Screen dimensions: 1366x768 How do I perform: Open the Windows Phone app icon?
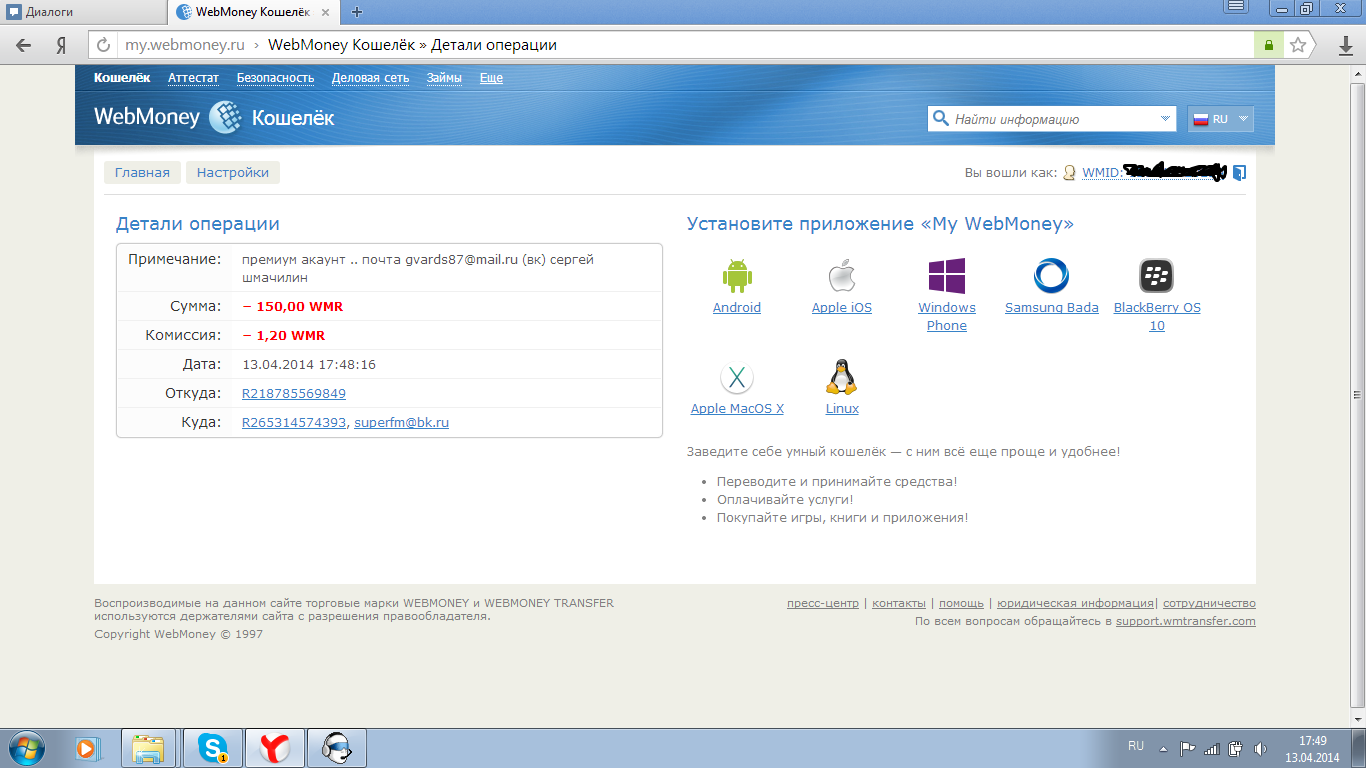tap(947, 276)
